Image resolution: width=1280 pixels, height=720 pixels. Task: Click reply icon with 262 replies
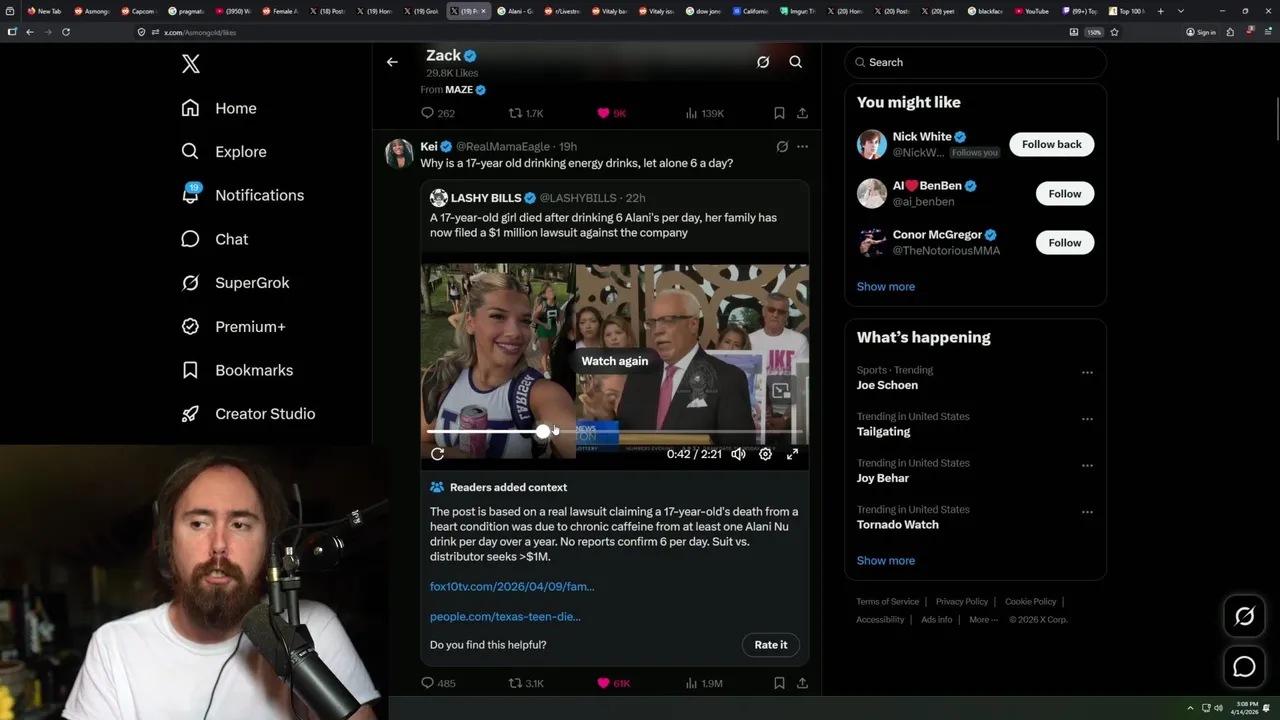click(427, 113)
